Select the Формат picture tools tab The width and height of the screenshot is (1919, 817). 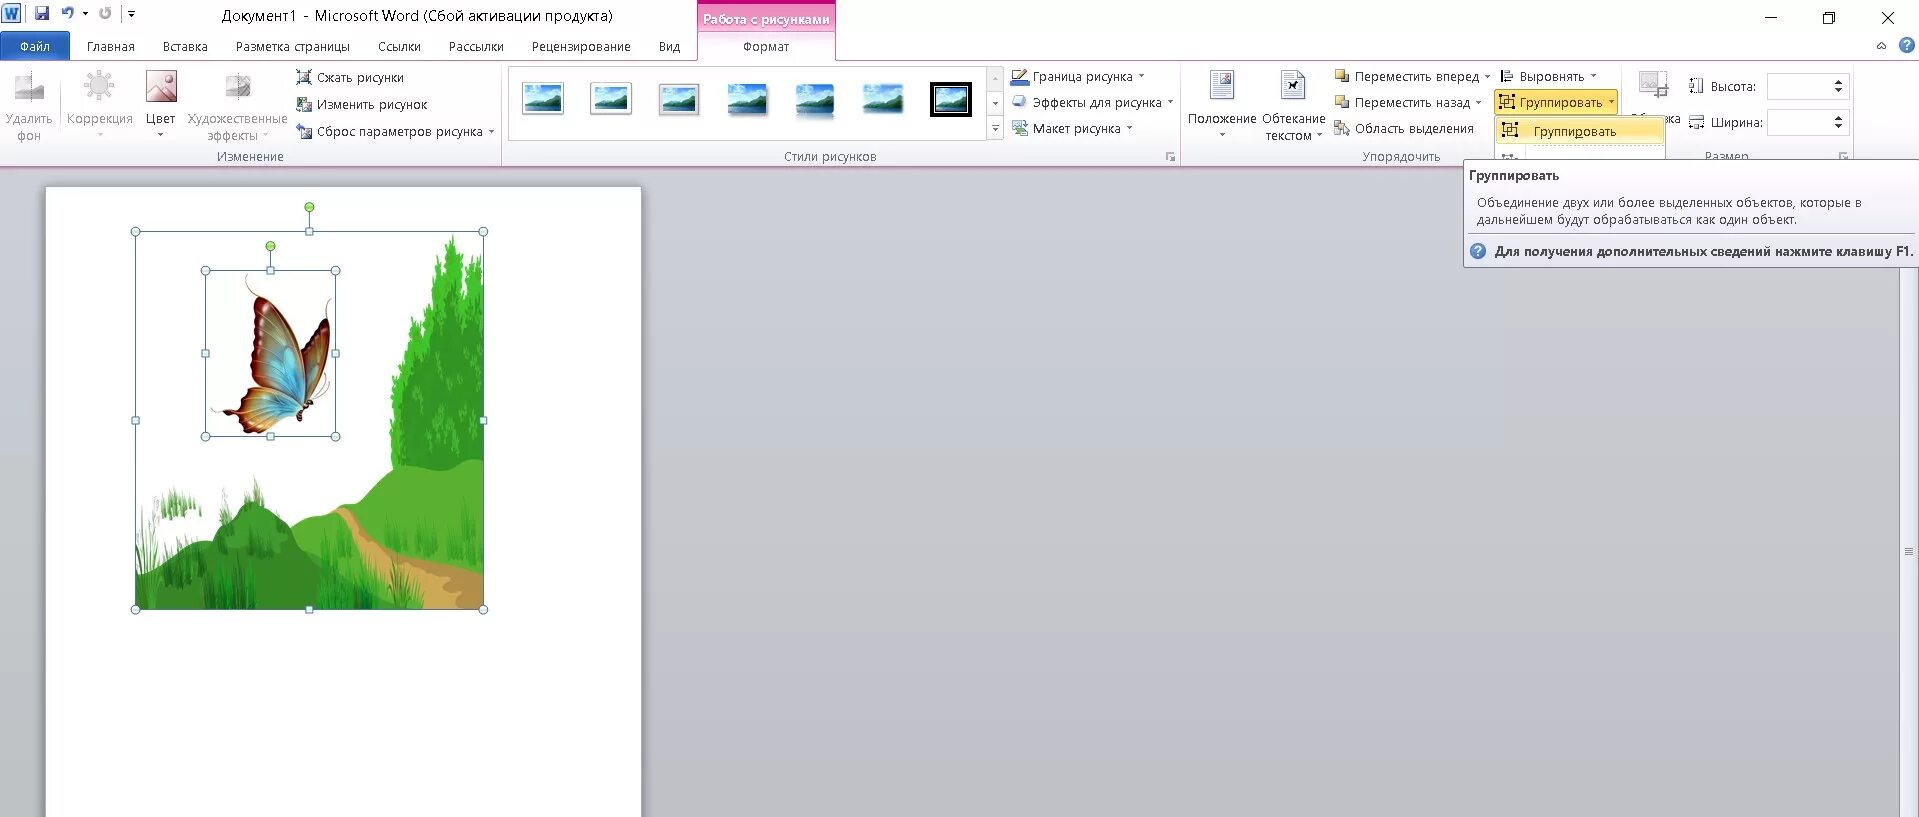point(766,46)
